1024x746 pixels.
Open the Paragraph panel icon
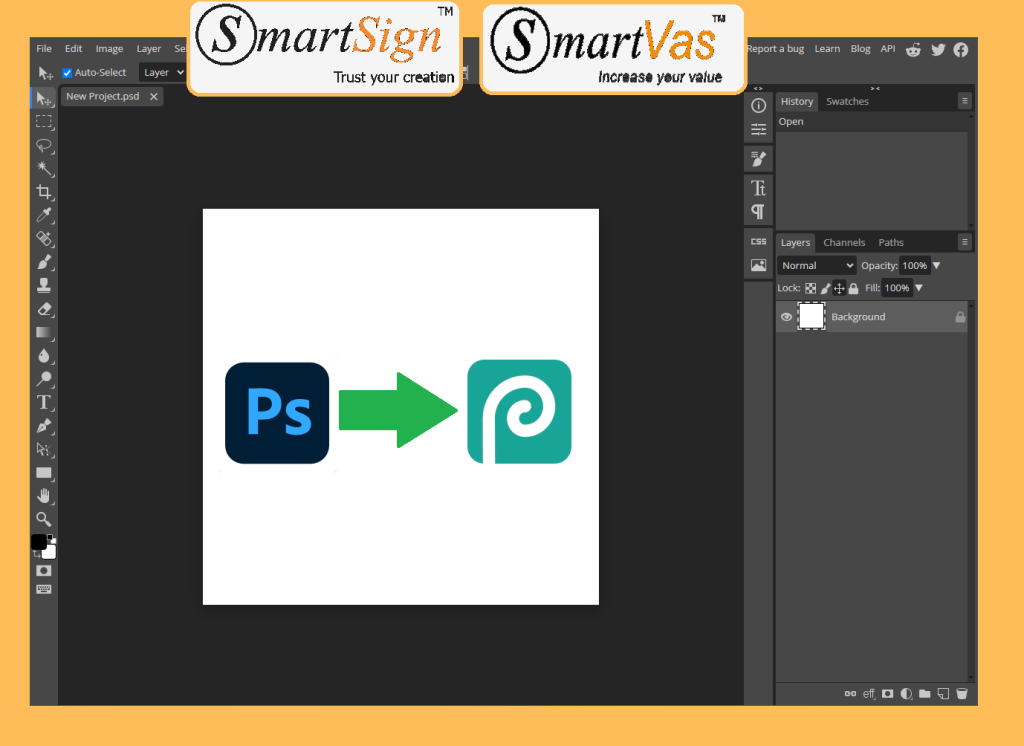(x=758, y=212)
